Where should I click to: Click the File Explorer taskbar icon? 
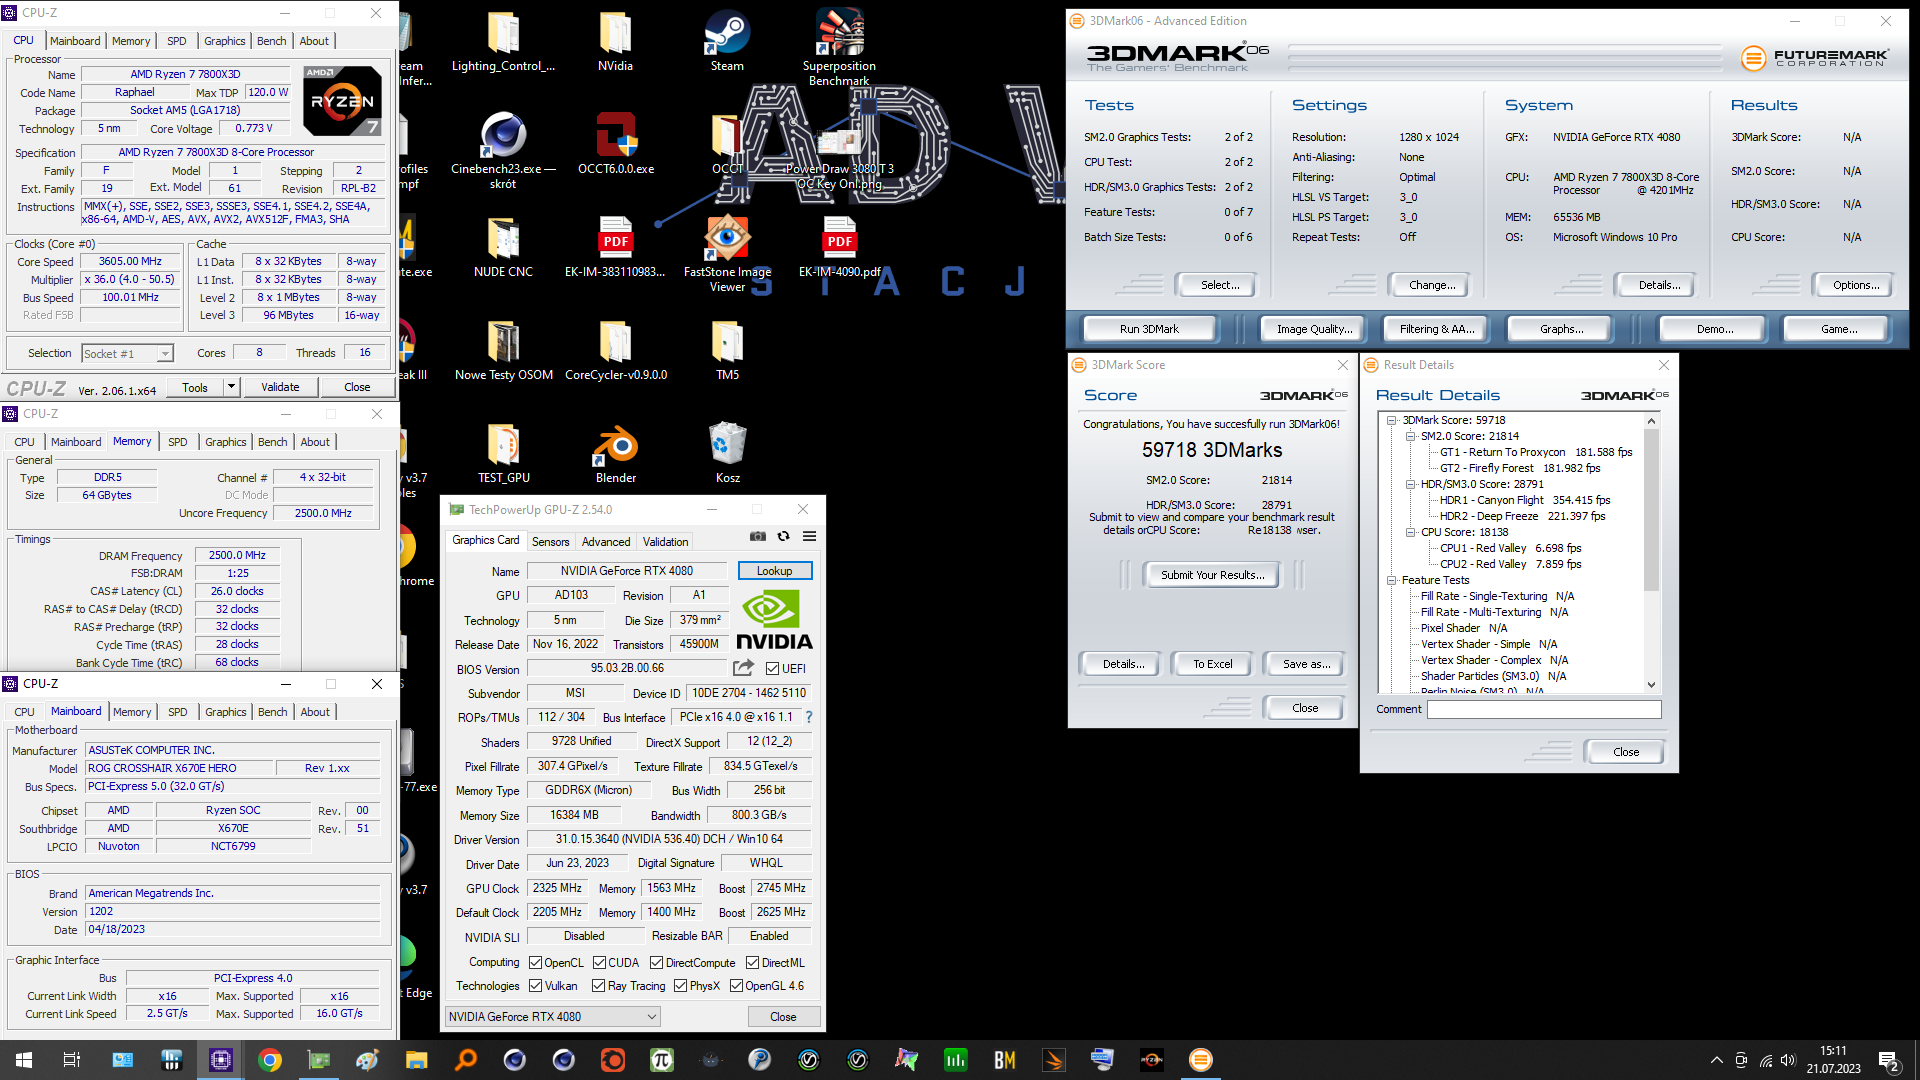[417, 1060]
